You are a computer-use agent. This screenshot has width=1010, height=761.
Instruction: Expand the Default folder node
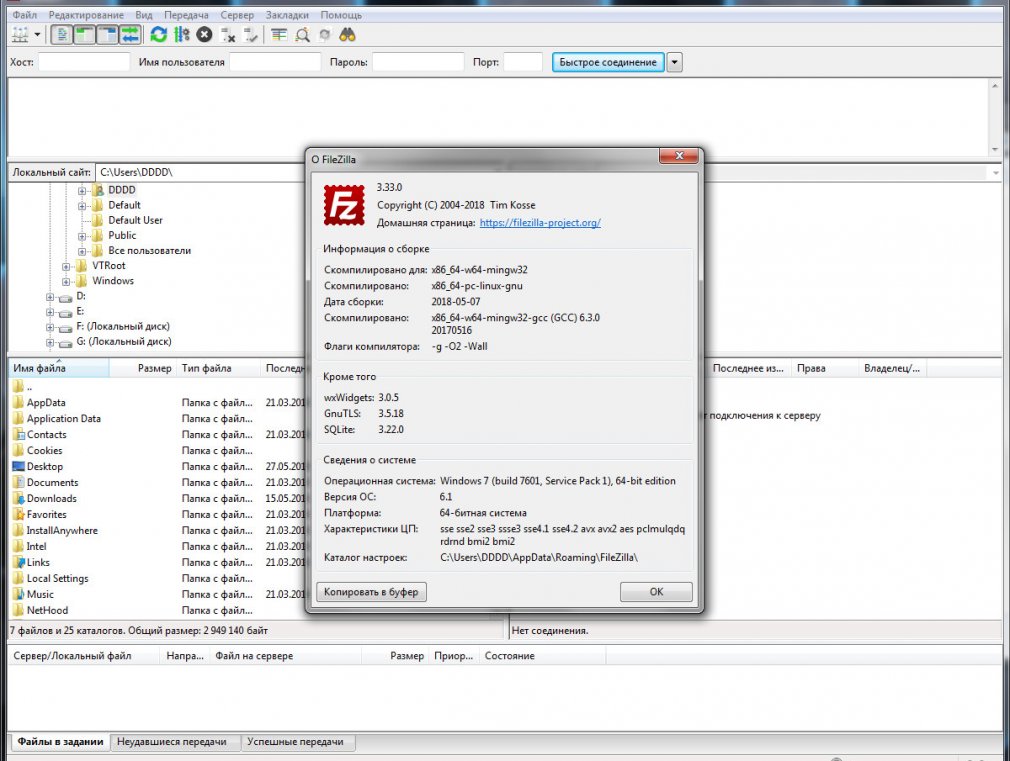coord(82,206)
